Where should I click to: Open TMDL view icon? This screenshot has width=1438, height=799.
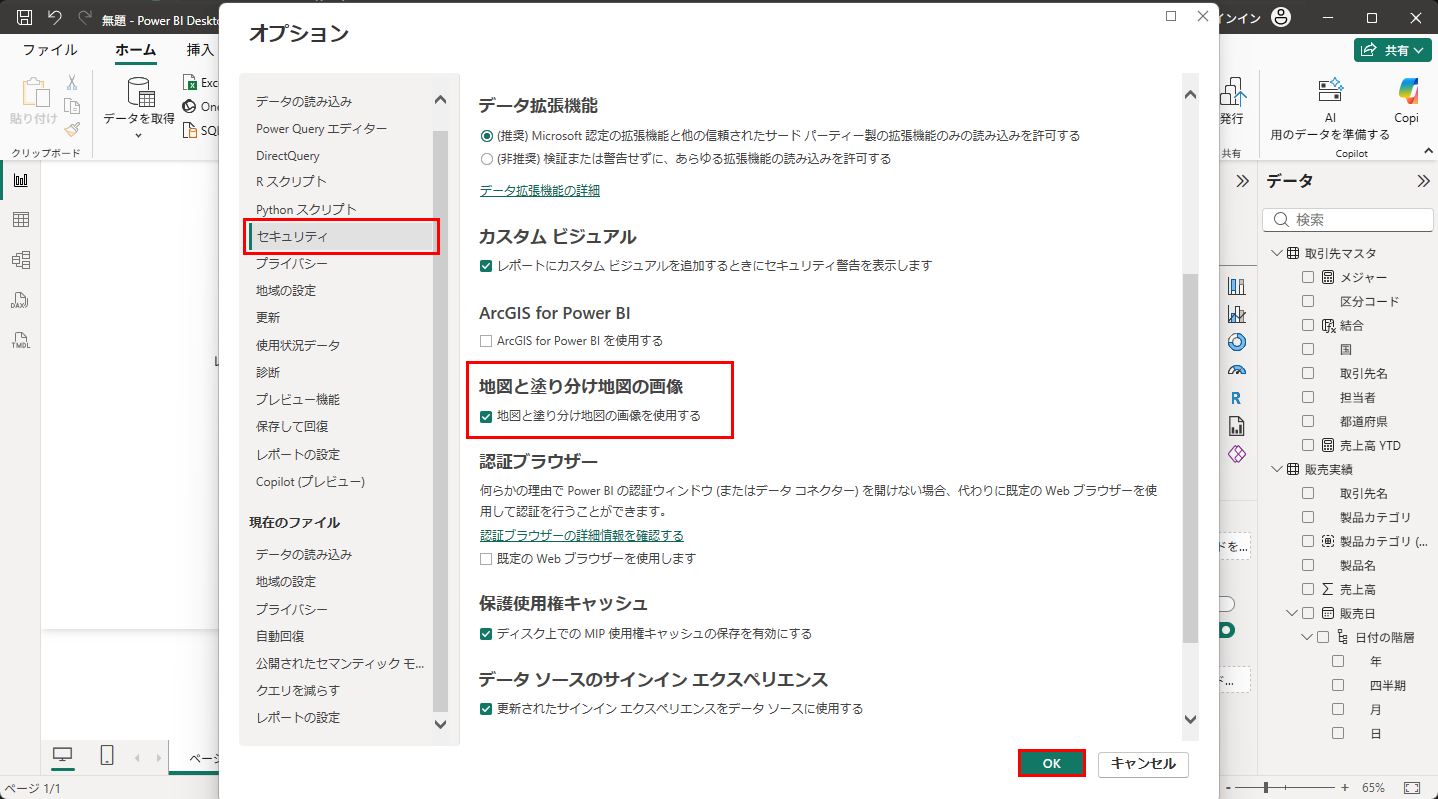(x=20, y=340)
